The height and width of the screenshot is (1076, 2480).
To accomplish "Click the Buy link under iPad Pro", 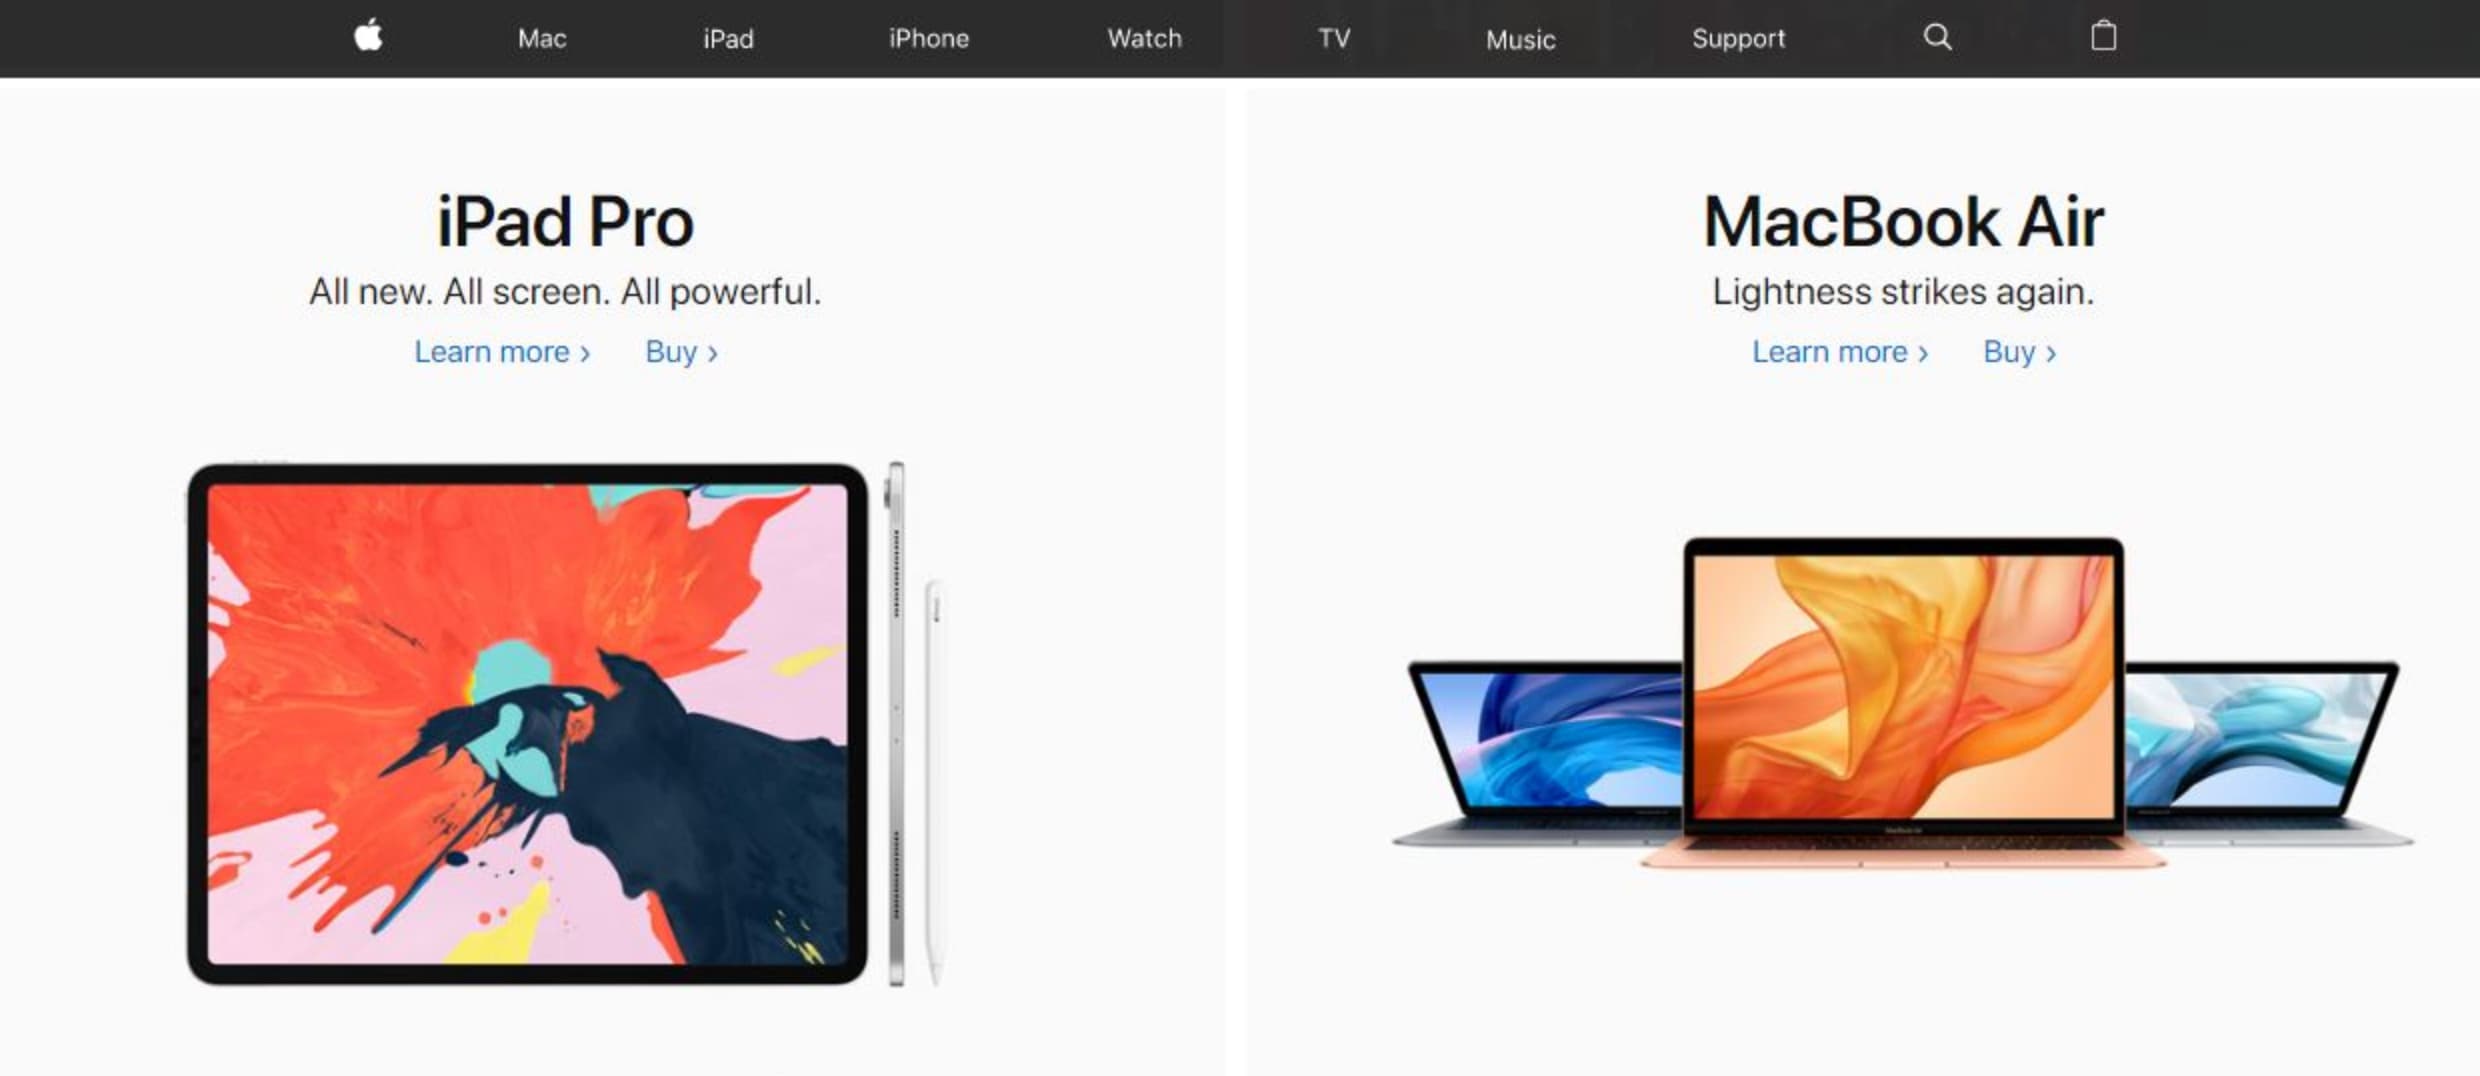I will pos(681,352).
